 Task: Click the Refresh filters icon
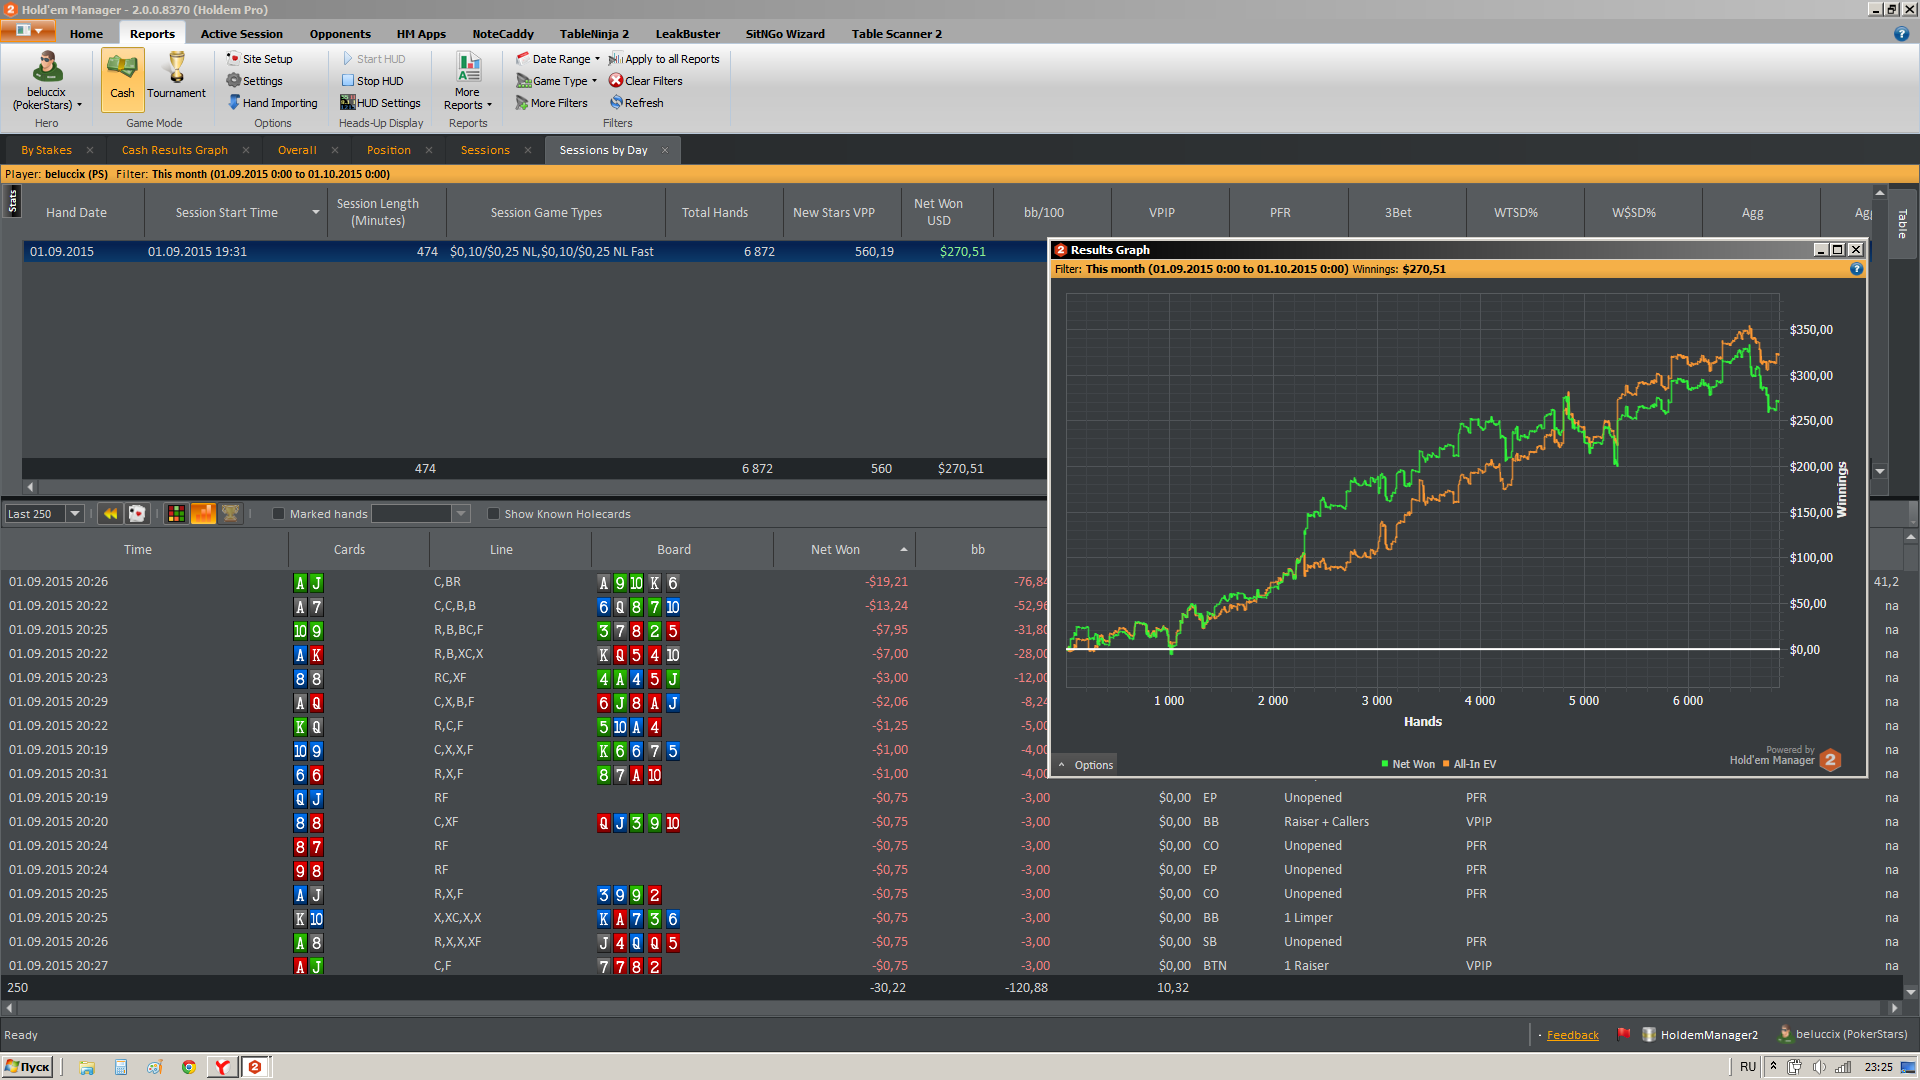616,103
